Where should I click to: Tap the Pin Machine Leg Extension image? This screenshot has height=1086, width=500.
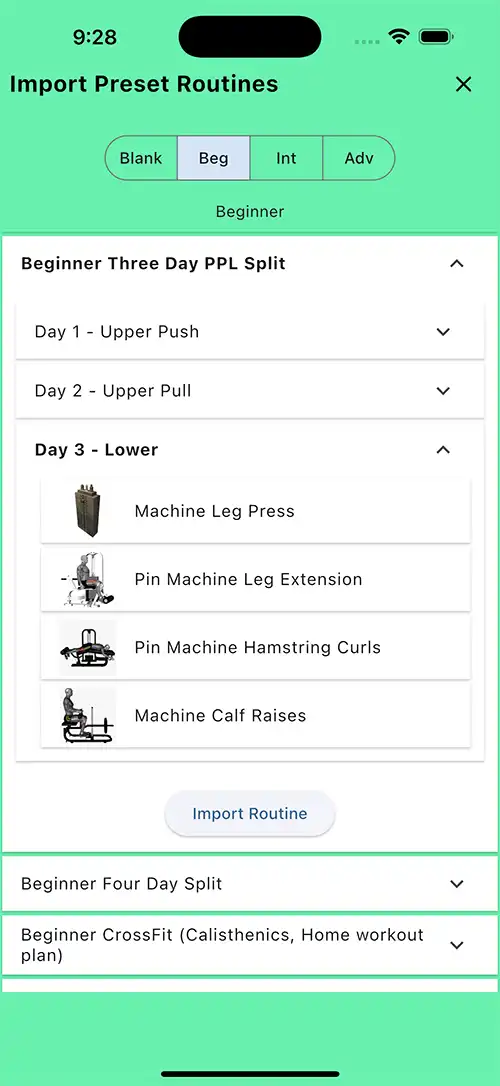click(x=88, y=580)
